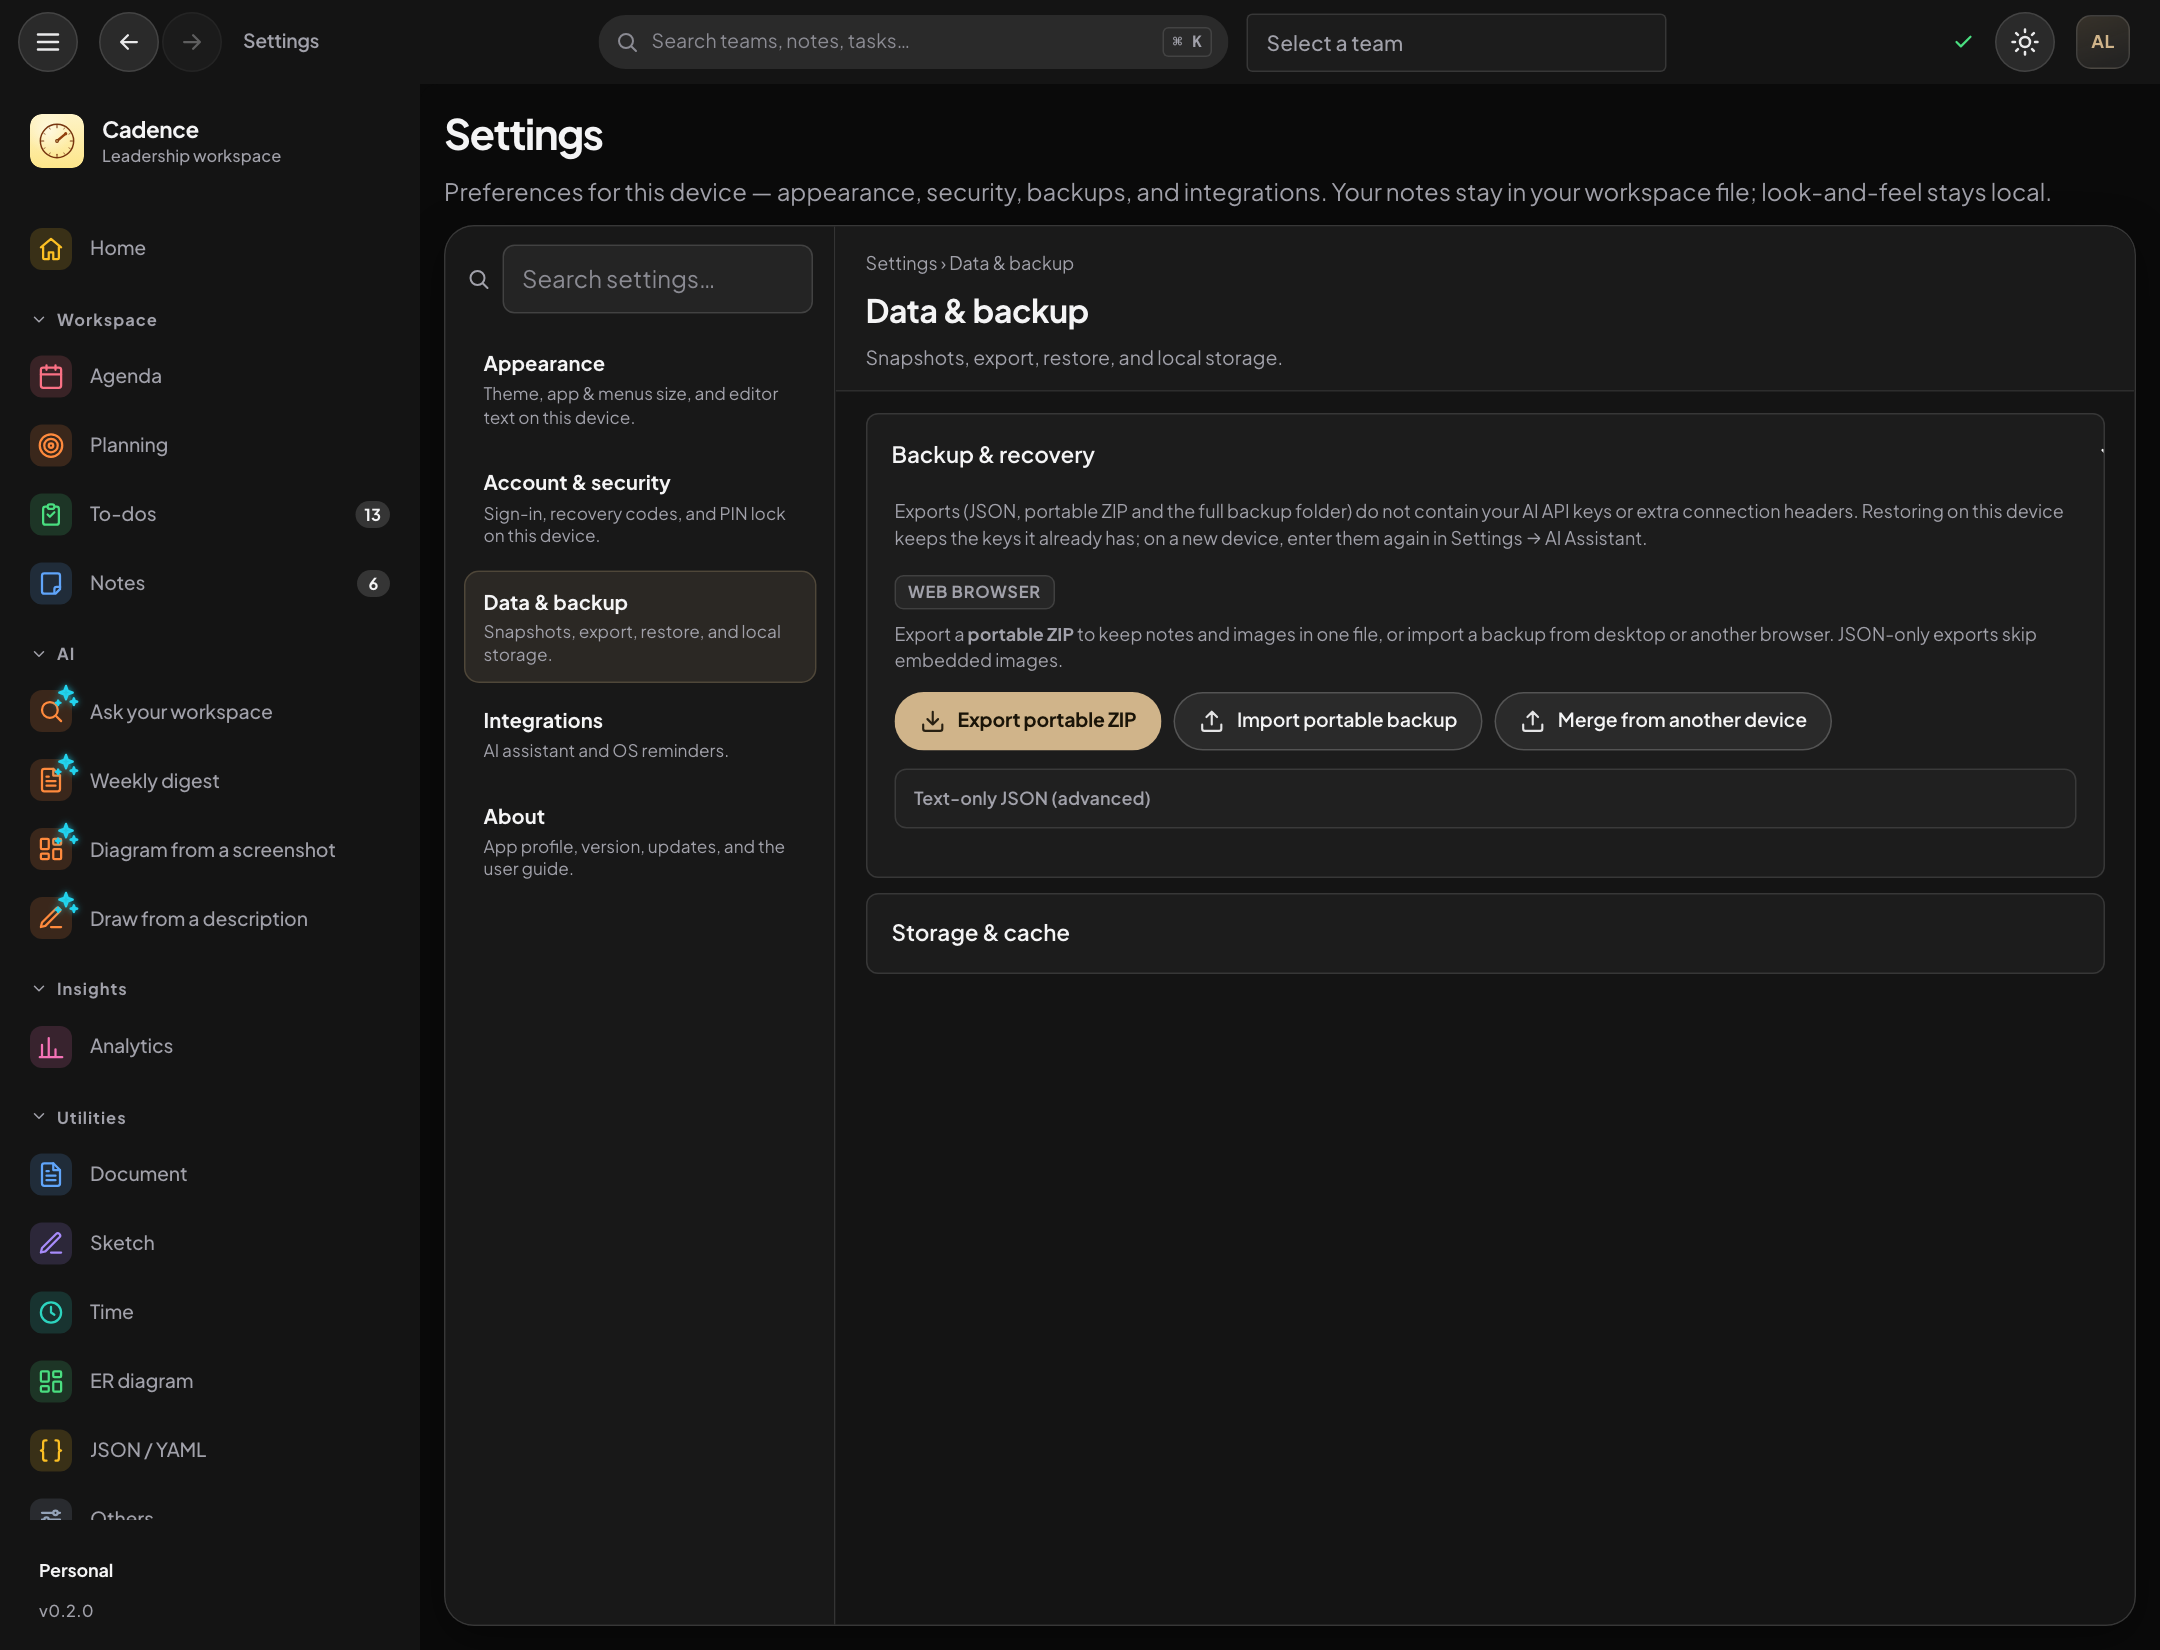Expand the Storage & cache panel
2160x1650 pixels.
click(1484, 934)
